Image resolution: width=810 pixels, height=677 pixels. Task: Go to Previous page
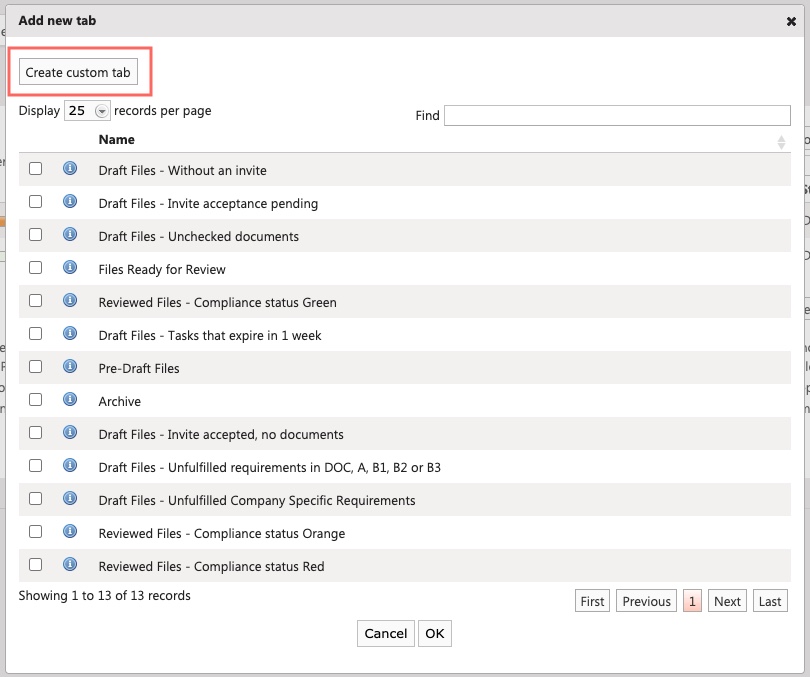tap(646, 601)
